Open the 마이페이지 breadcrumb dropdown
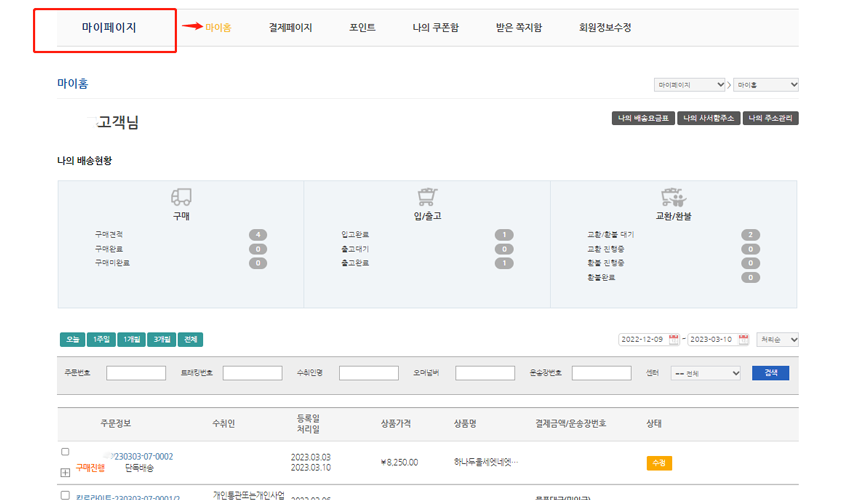Image resolution: width=842 pixels, height=500 pixels. (x=691, y=85)
